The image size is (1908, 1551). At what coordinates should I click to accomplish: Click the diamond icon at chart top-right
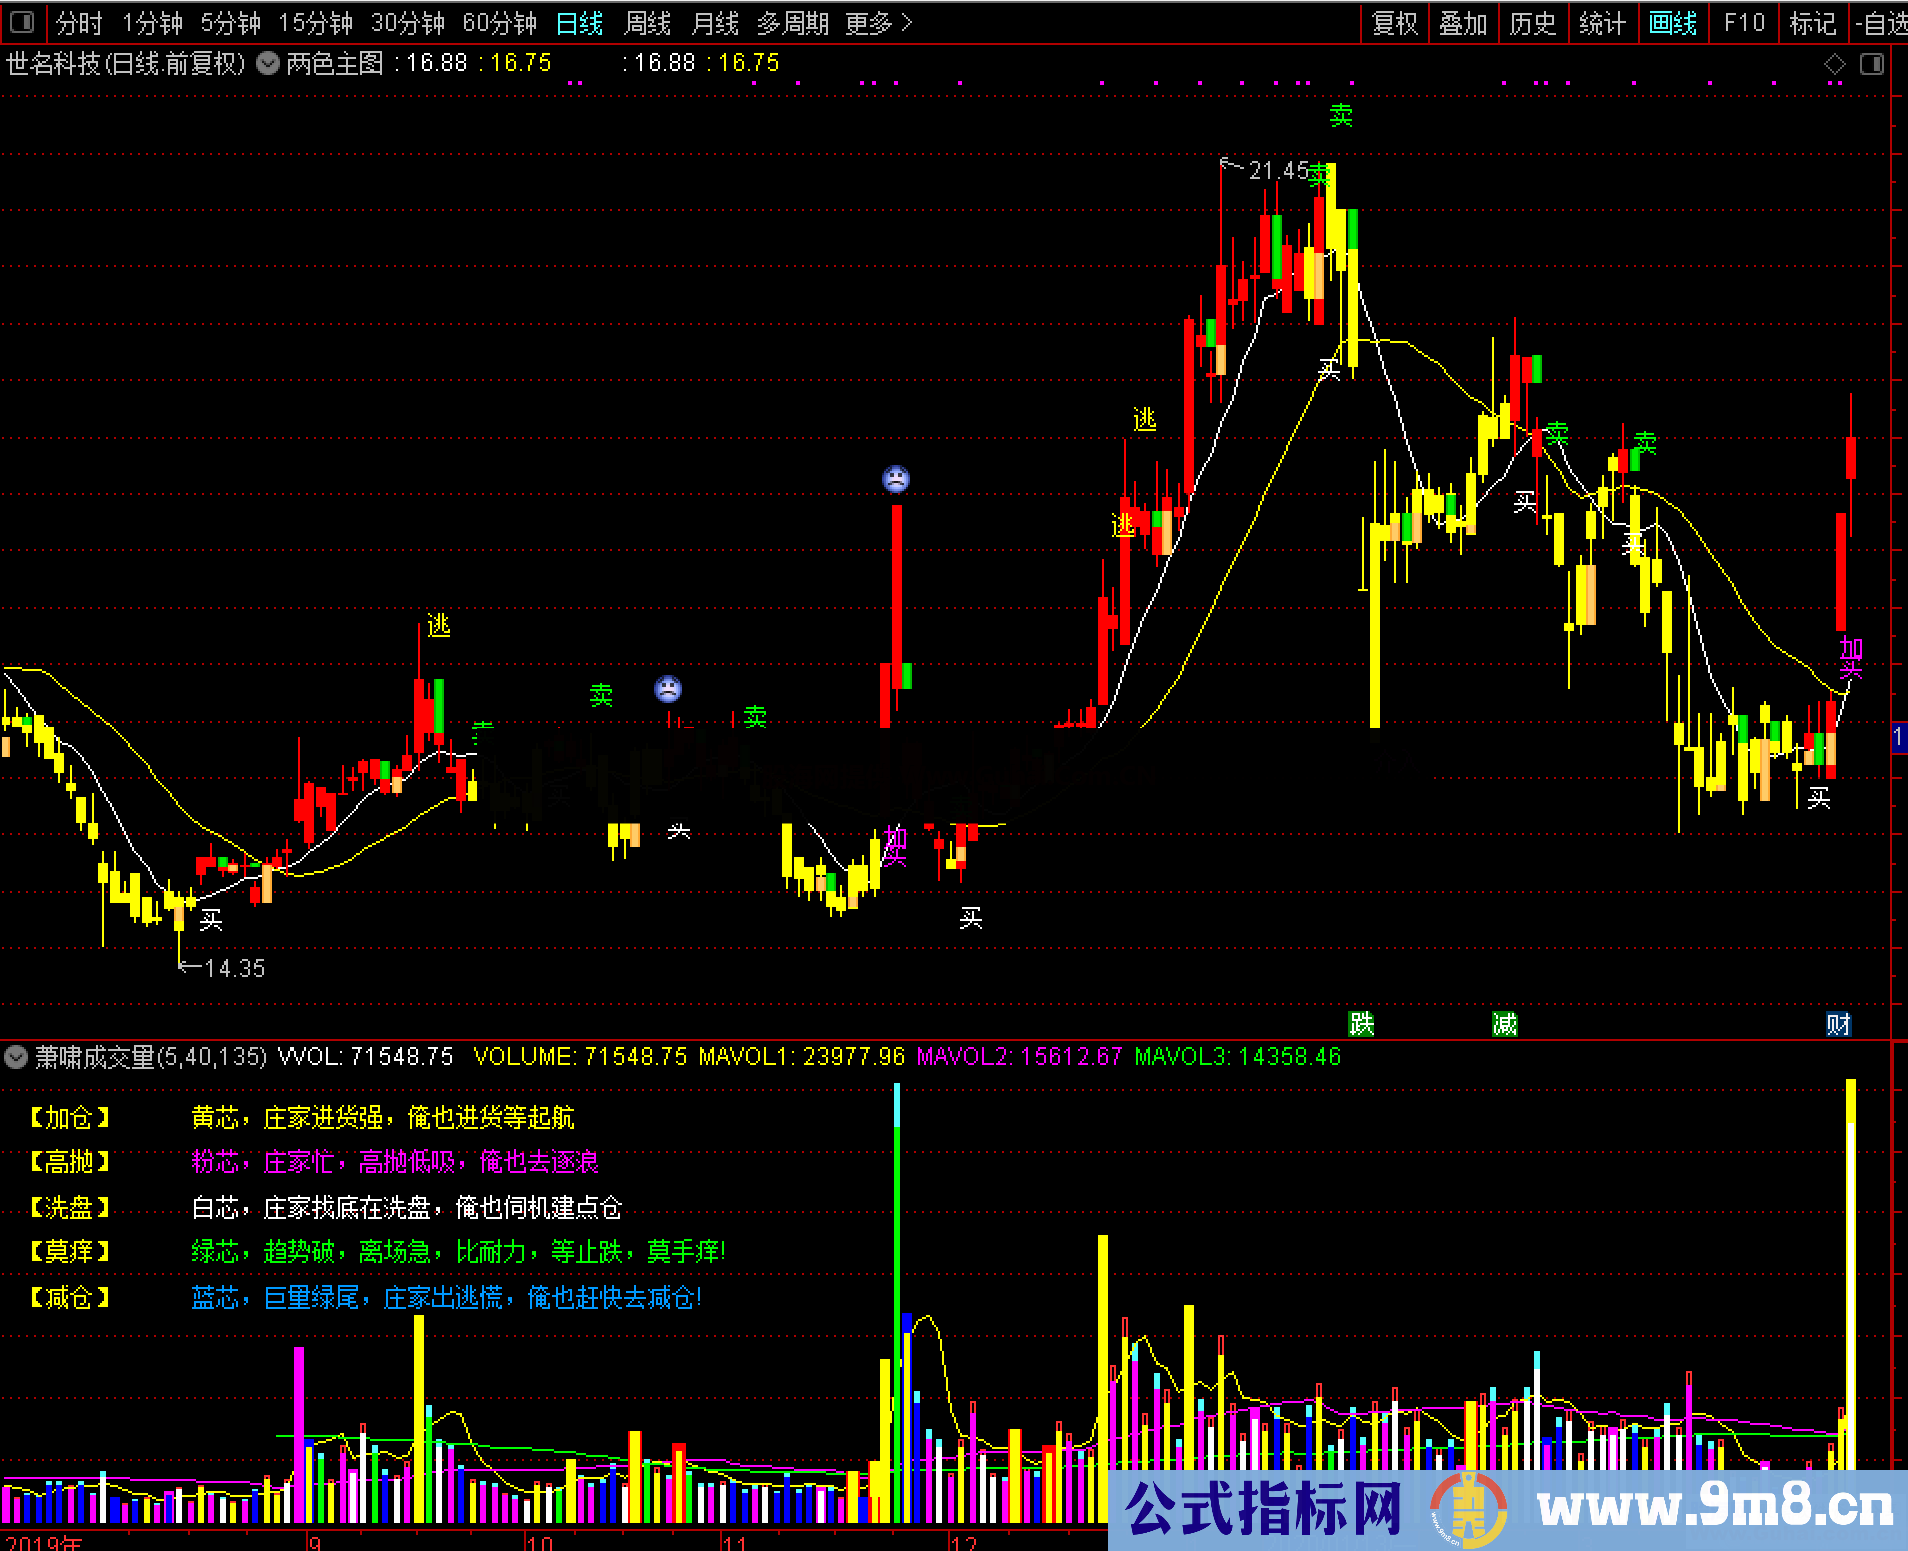click(x=1834, y=64)
